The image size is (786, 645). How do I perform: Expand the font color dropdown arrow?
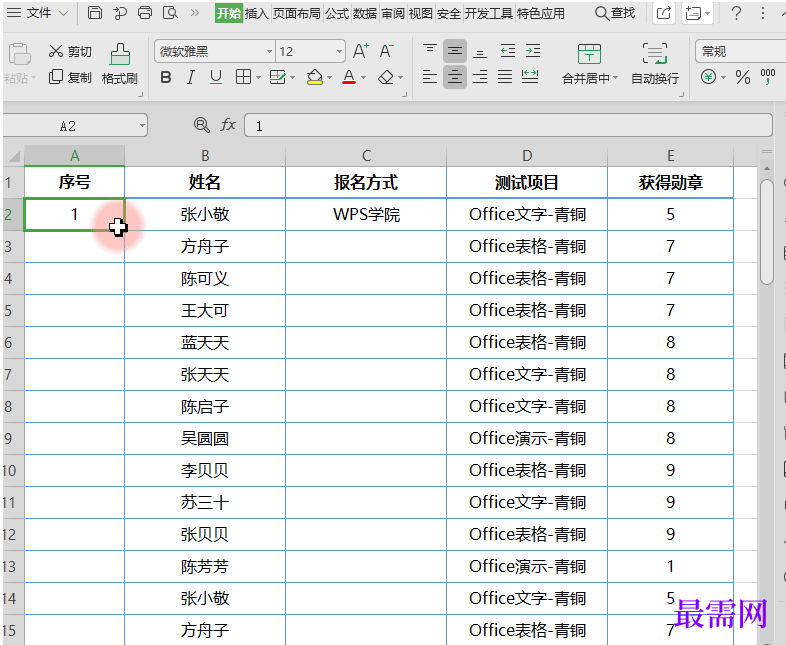(363, 78)
